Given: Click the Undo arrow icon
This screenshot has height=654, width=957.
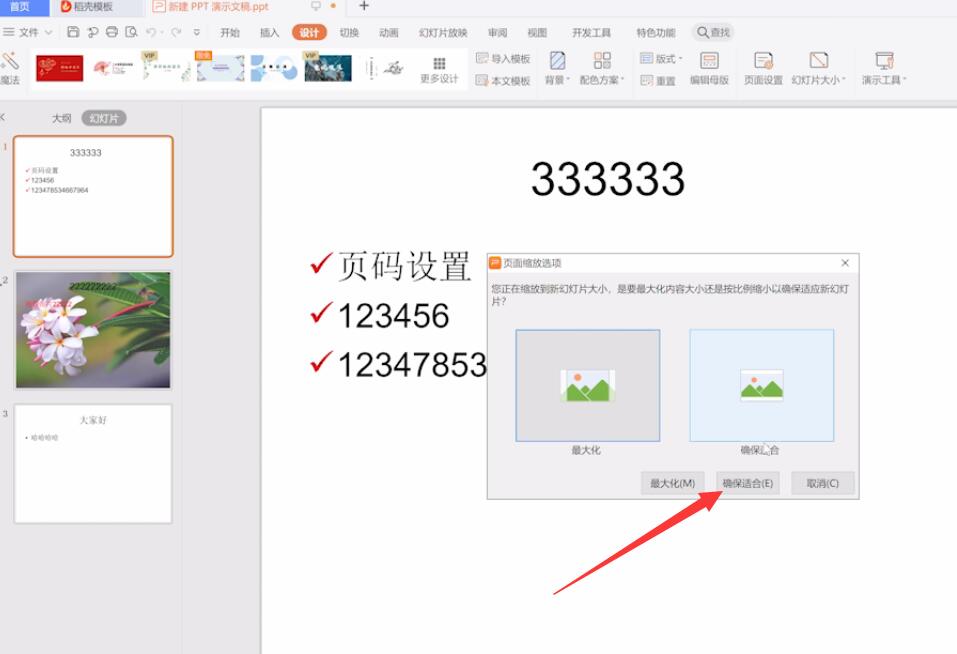Looking at the screenshot, I should click(150, 32).
